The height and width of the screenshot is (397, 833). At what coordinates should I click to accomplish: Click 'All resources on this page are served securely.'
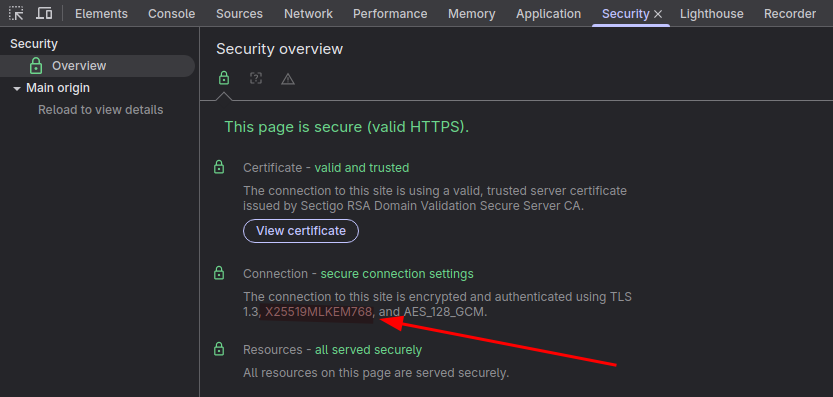point(376,373)
